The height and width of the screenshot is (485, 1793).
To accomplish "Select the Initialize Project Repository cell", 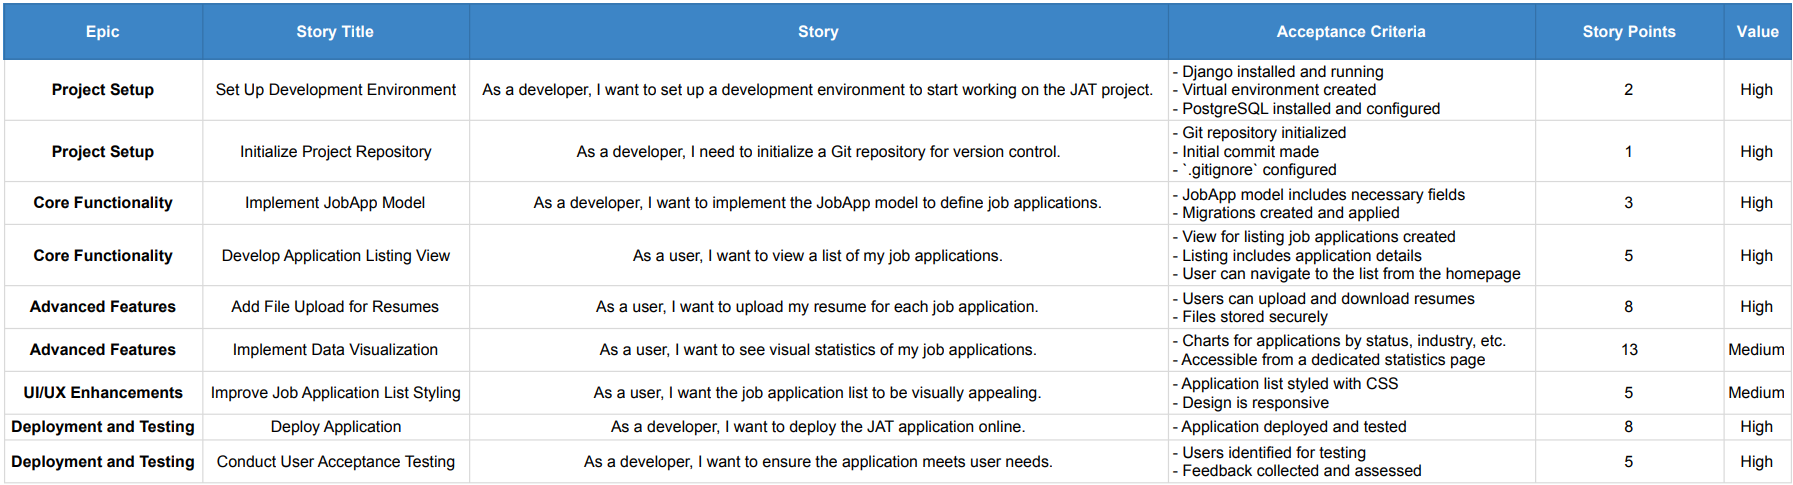I will (335, 152).
